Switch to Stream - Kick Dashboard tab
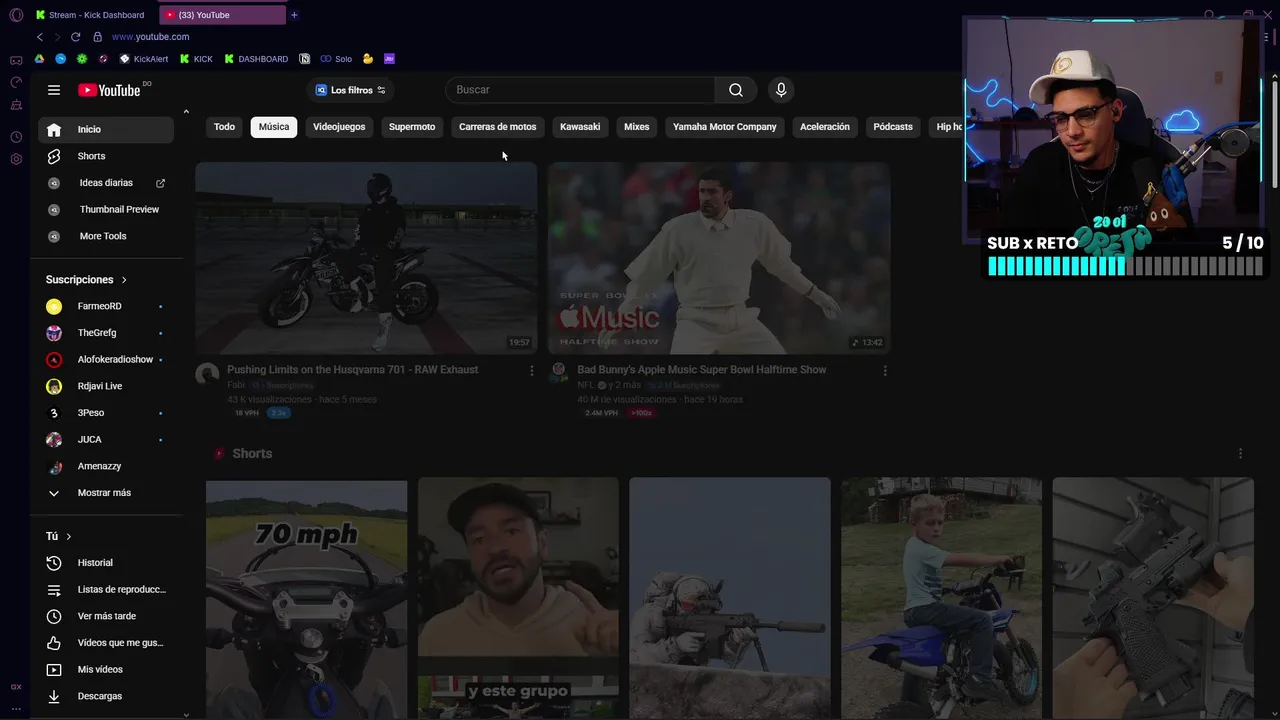Viewport: 1280px width, 720px height. (x=93, y=15)
